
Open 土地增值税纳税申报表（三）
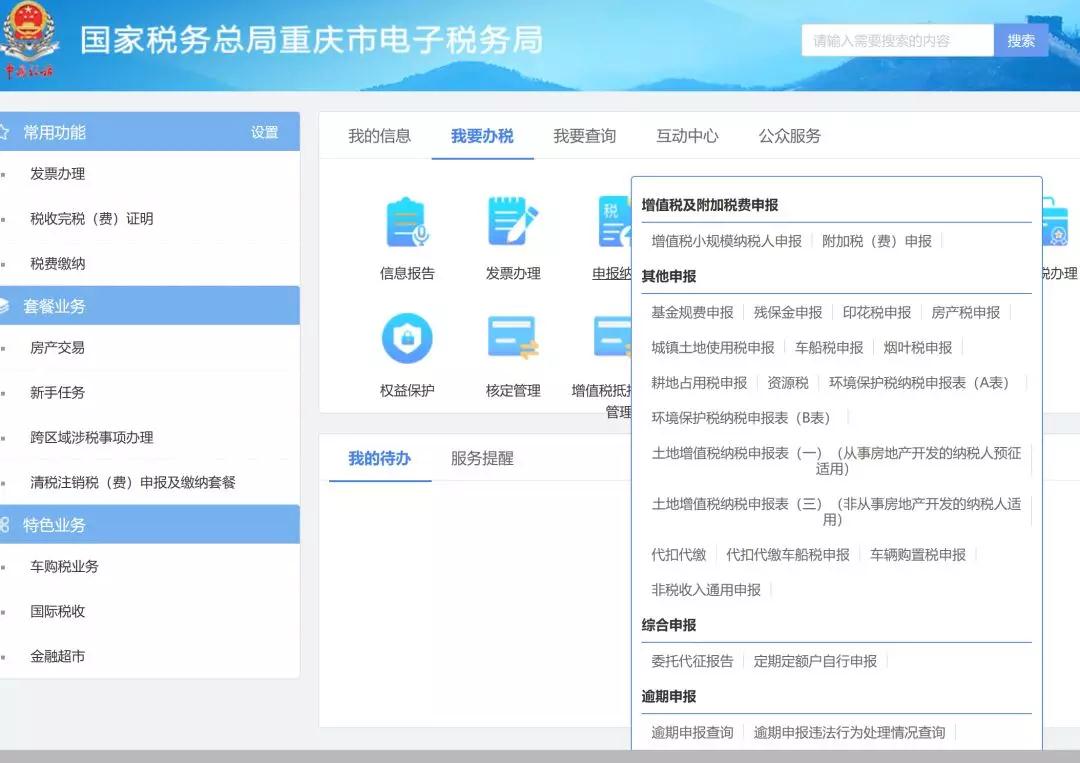[836, 511]
